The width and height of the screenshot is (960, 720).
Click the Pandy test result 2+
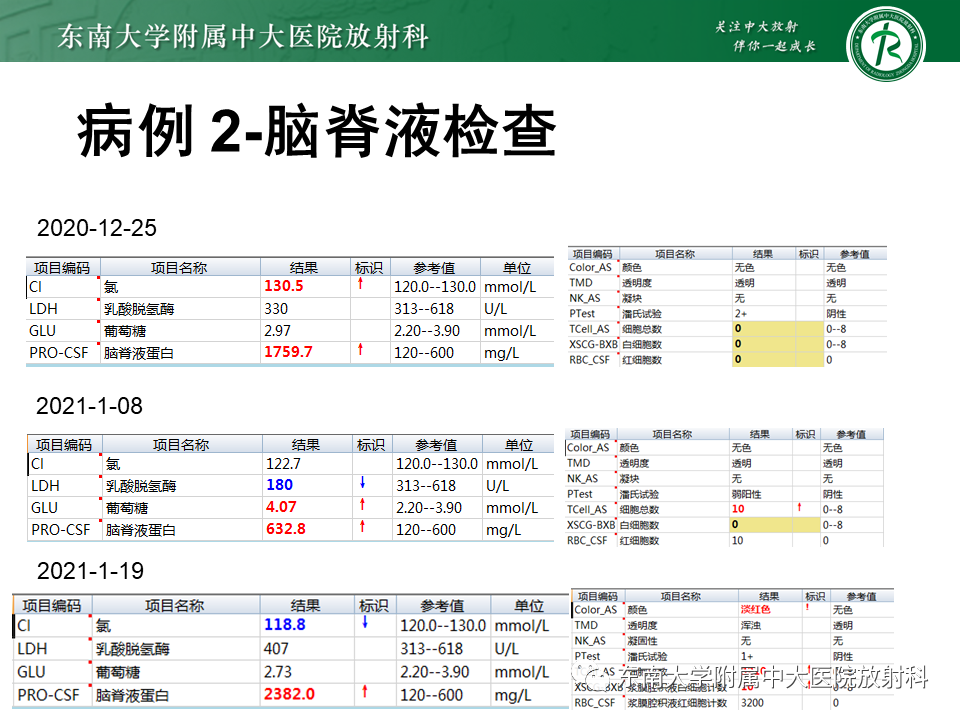(741, 313)
